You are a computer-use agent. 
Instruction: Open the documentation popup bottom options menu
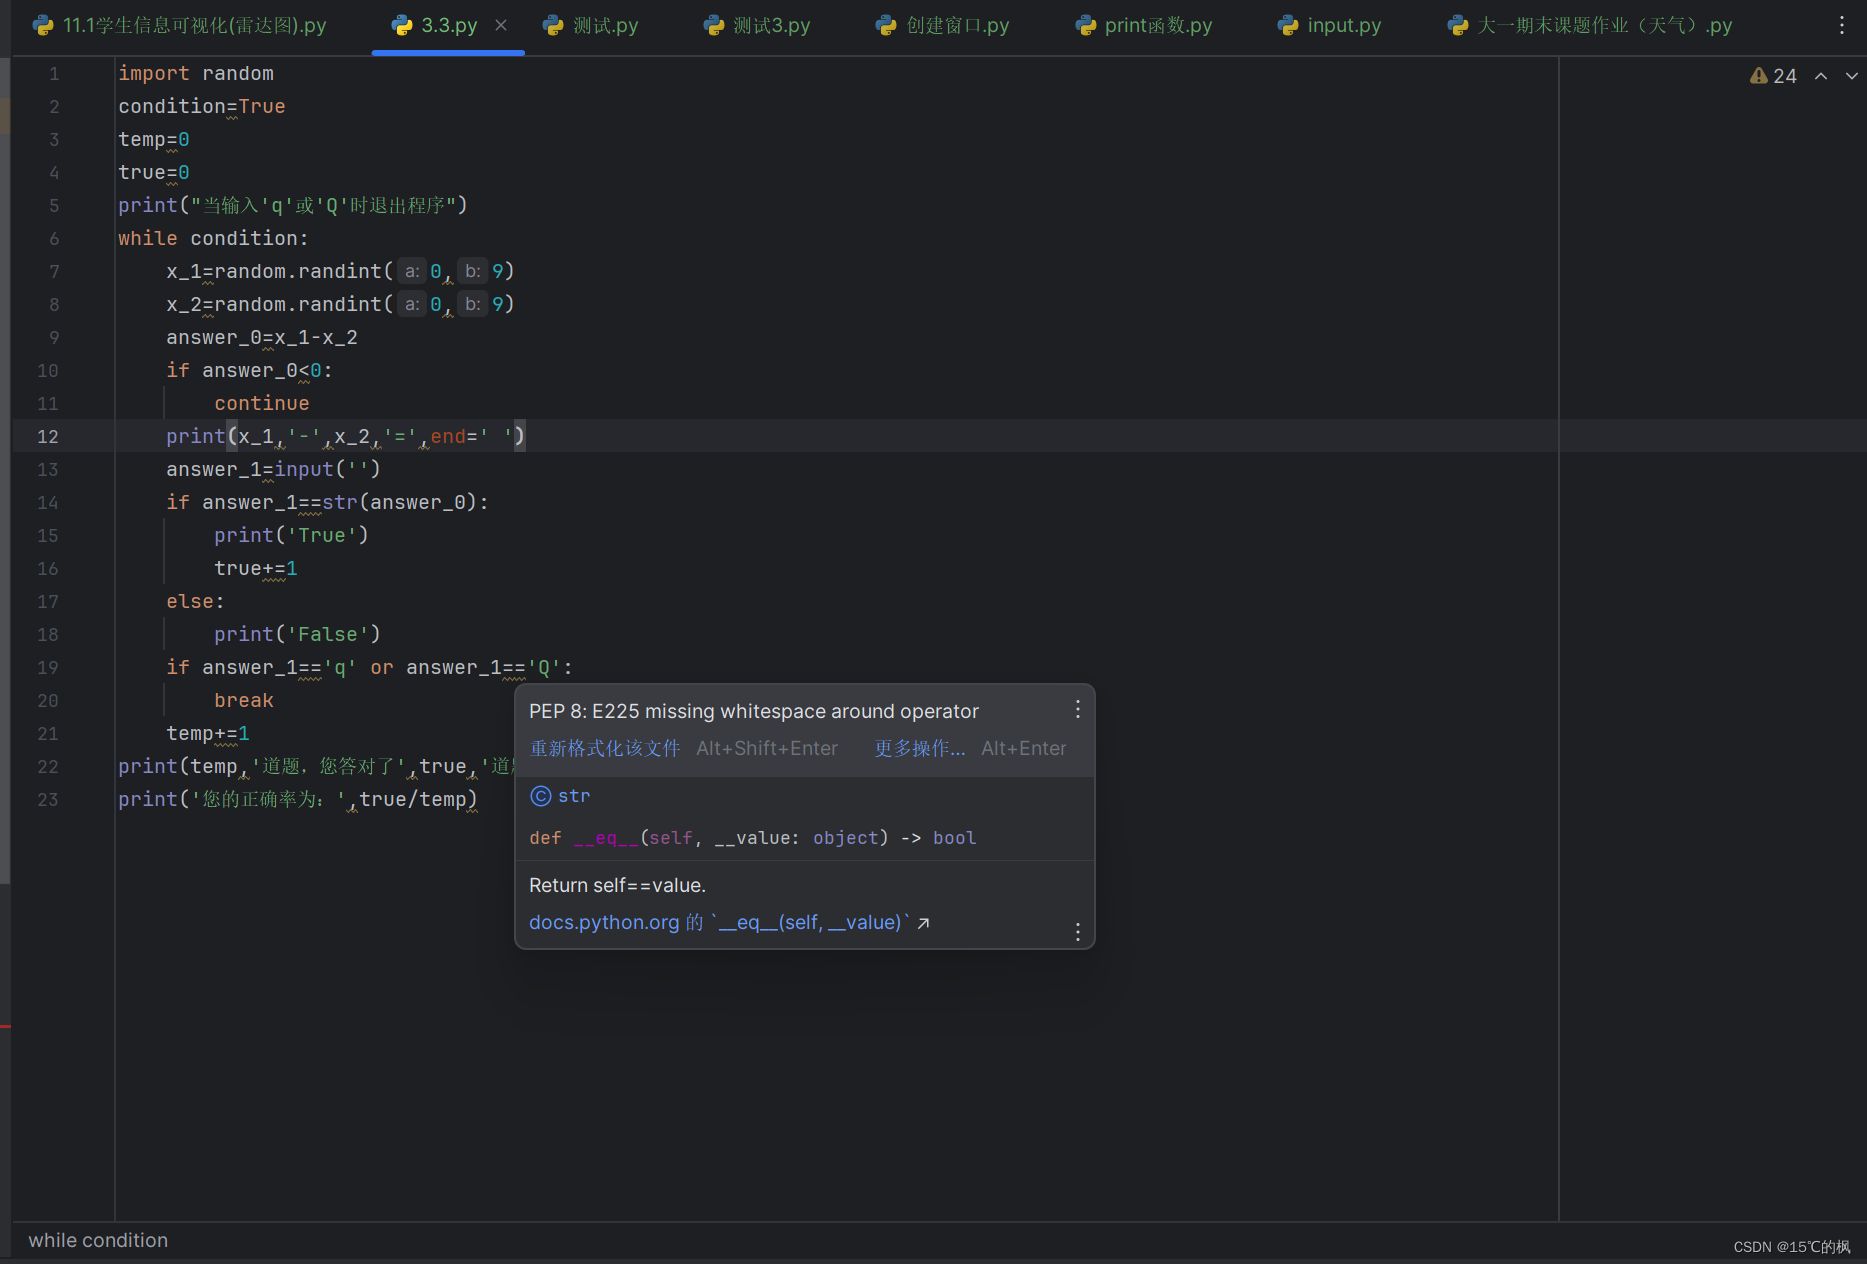[1077, 932]
